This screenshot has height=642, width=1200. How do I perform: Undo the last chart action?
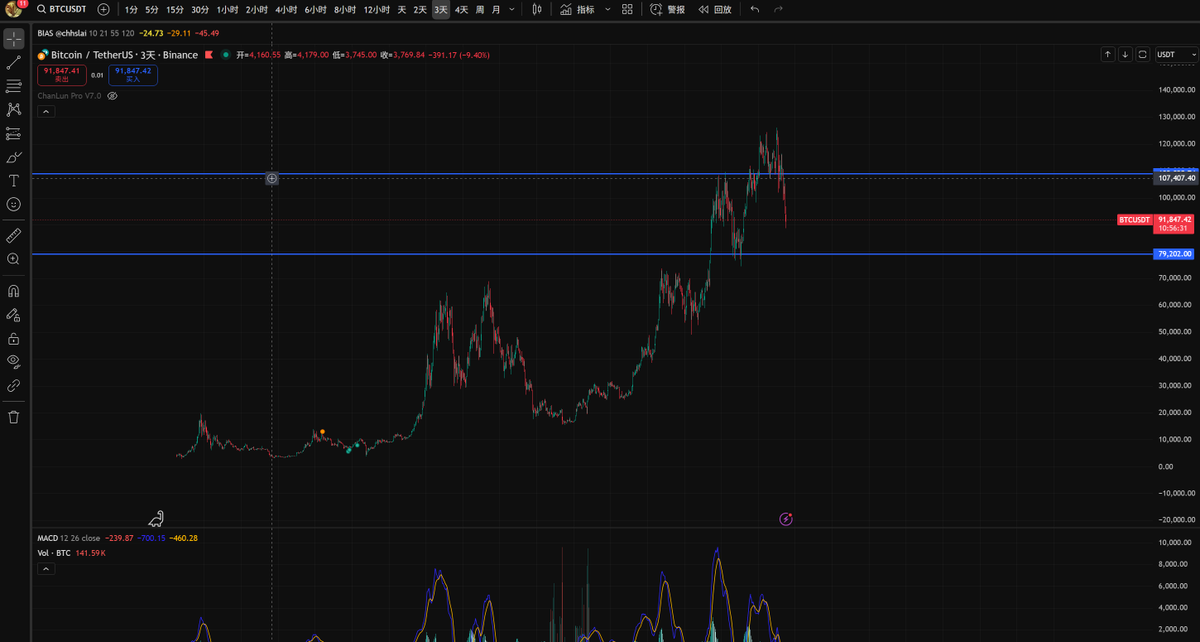(754, 9)
